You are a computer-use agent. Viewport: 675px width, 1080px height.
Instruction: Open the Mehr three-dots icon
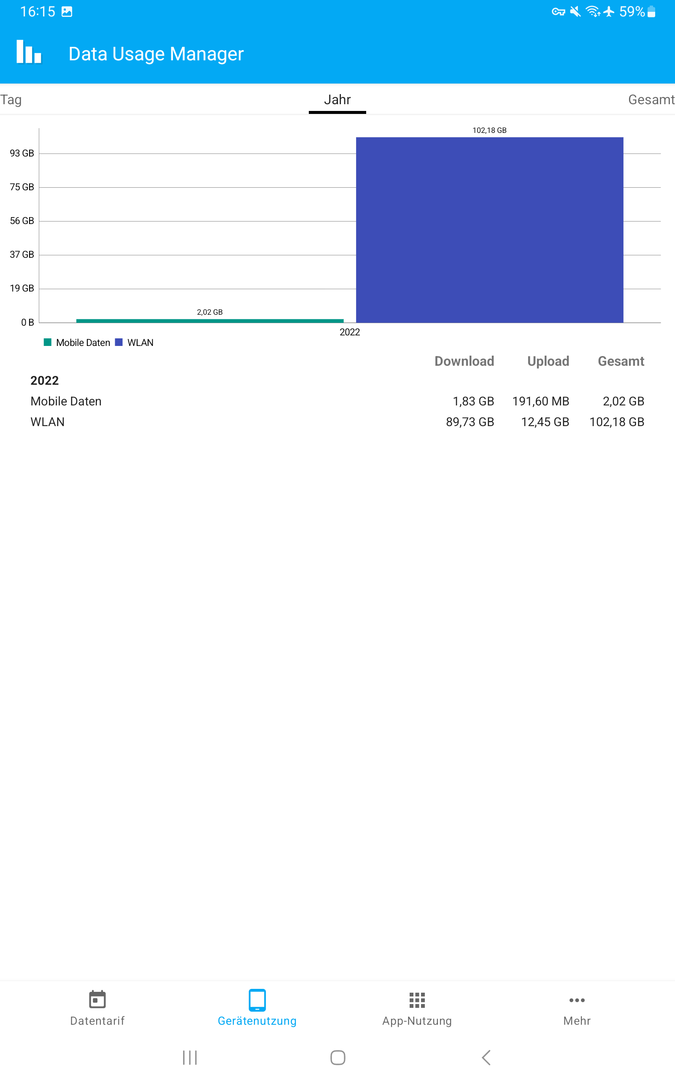pyautogui.click(x=577, y=1000)
